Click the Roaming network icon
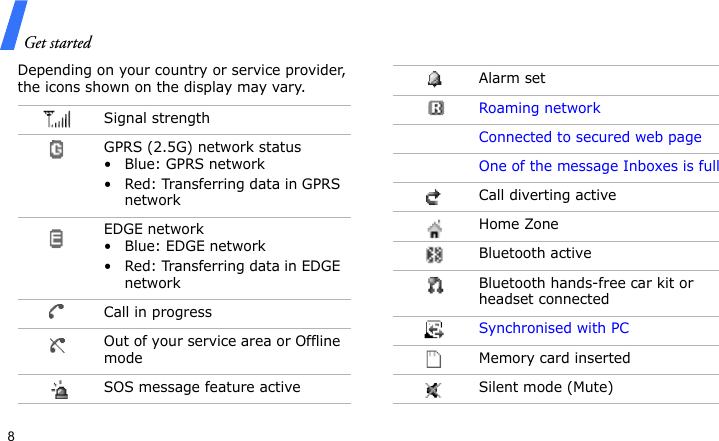 point(436,108)
